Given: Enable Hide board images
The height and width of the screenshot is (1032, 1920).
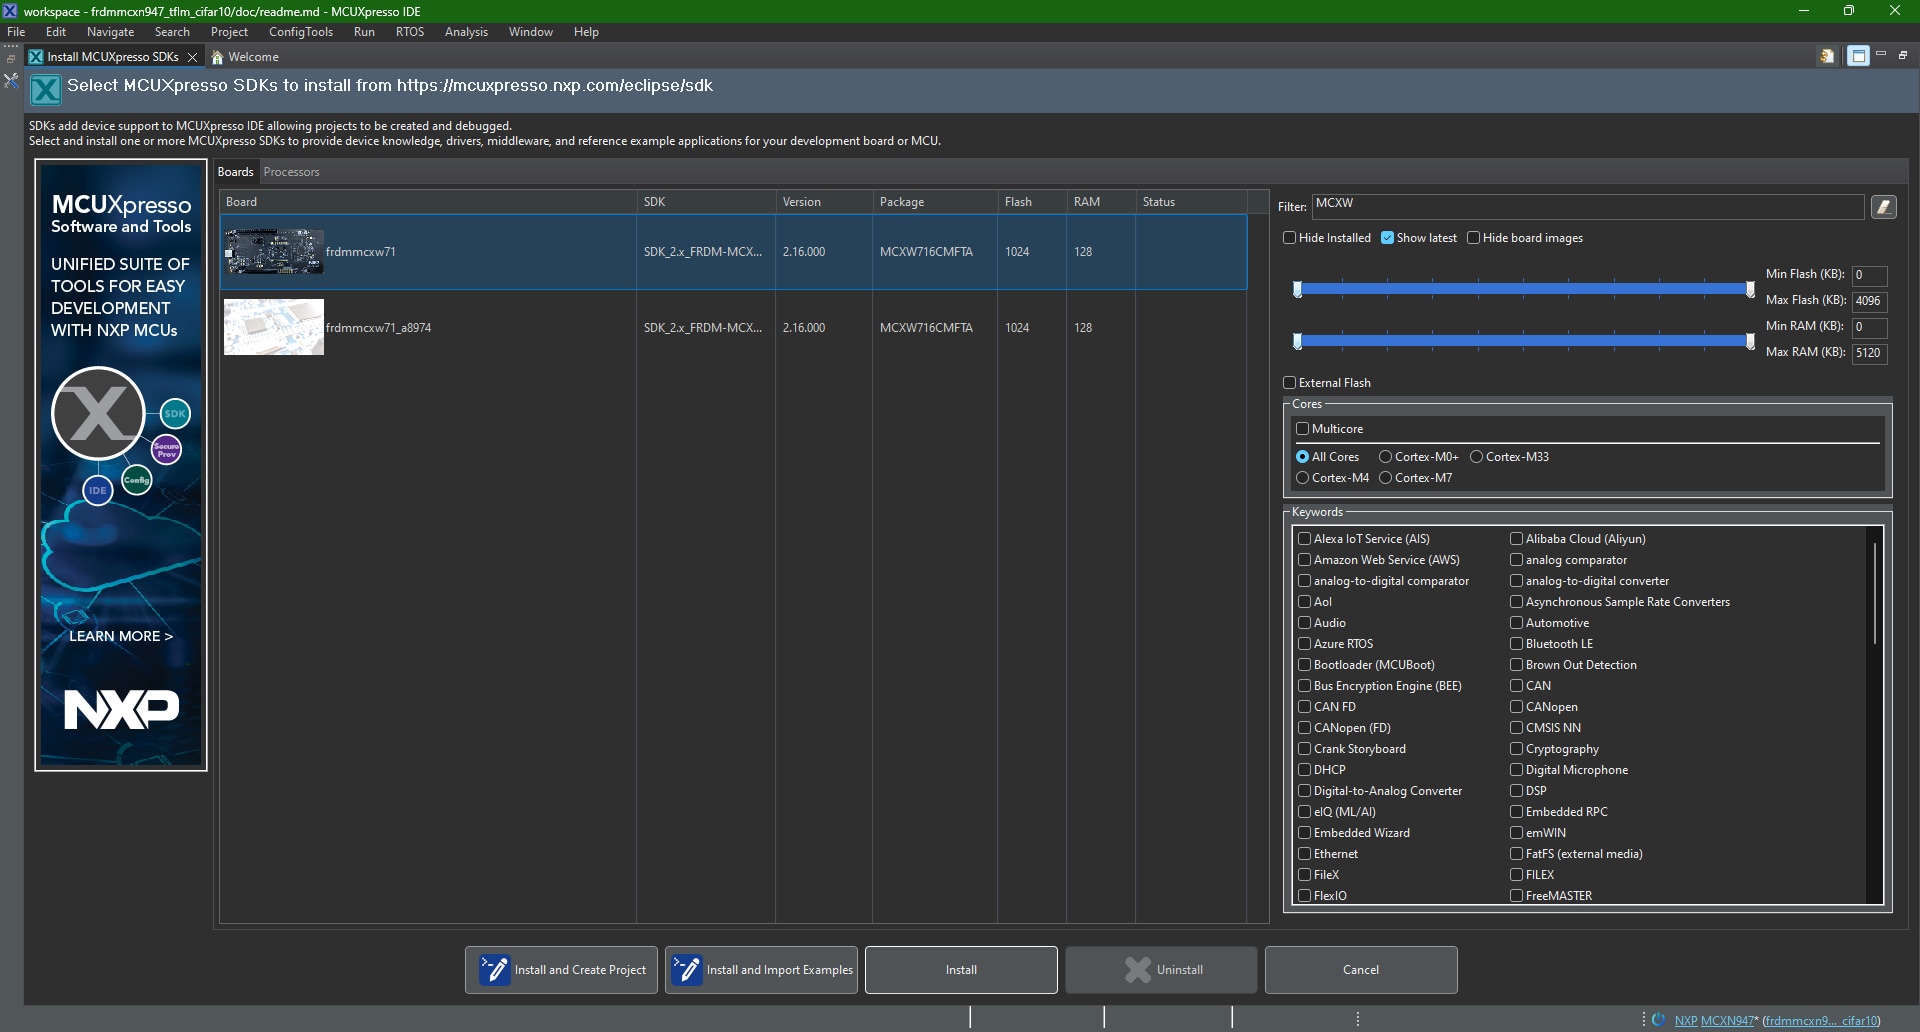Looking at the screenshot, I should 1473,238.
